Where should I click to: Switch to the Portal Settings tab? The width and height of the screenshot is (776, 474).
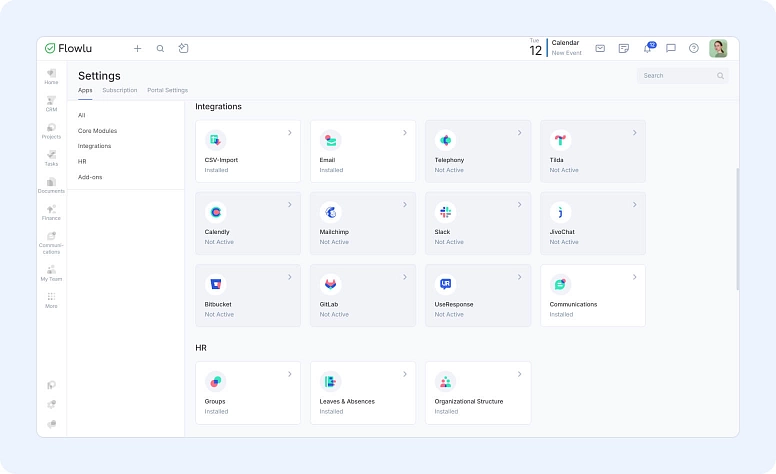tap(167, 90)
